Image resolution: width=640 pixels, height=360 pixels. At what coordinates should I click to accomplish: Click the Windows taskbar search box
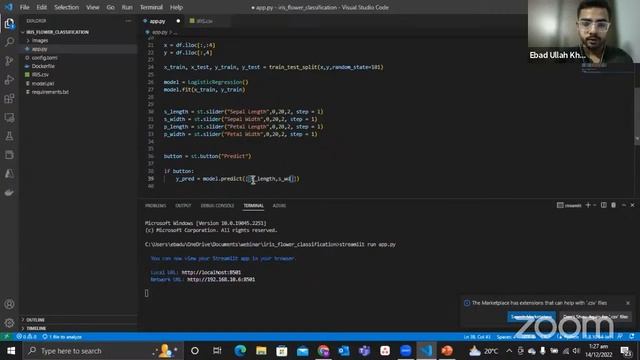click(x=104, y=351)
